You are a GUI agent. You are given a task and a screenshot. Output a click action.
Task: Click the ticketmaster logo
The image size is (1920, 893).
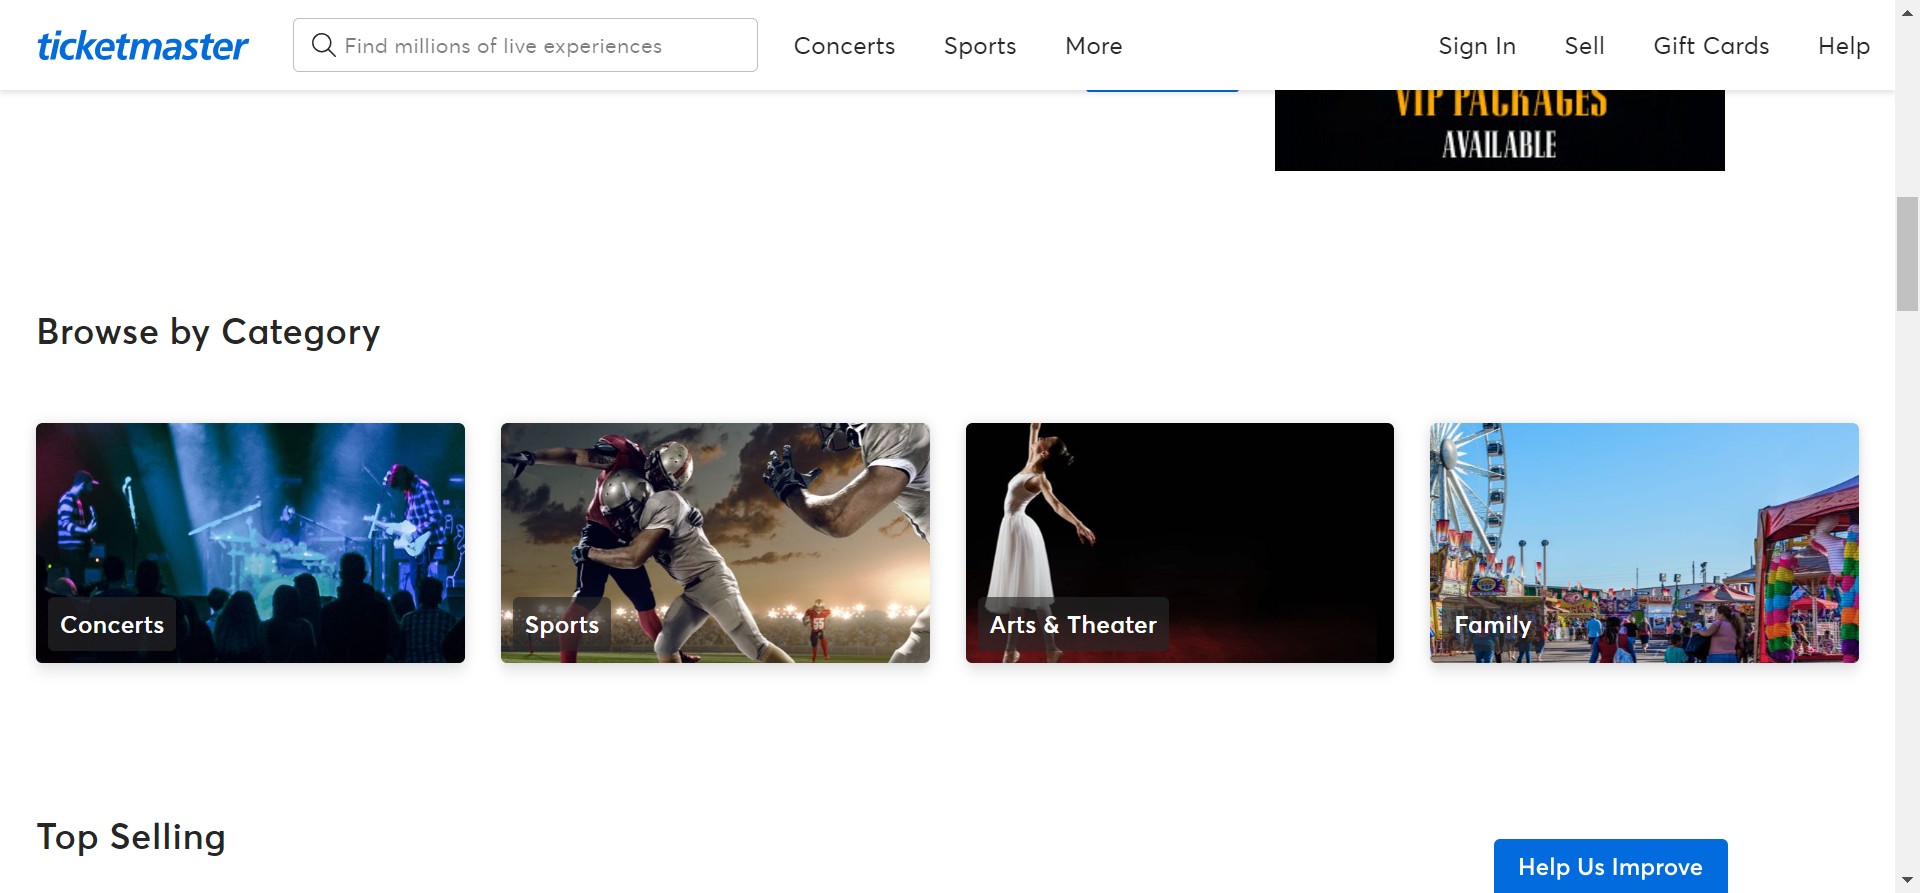point(143,46)
